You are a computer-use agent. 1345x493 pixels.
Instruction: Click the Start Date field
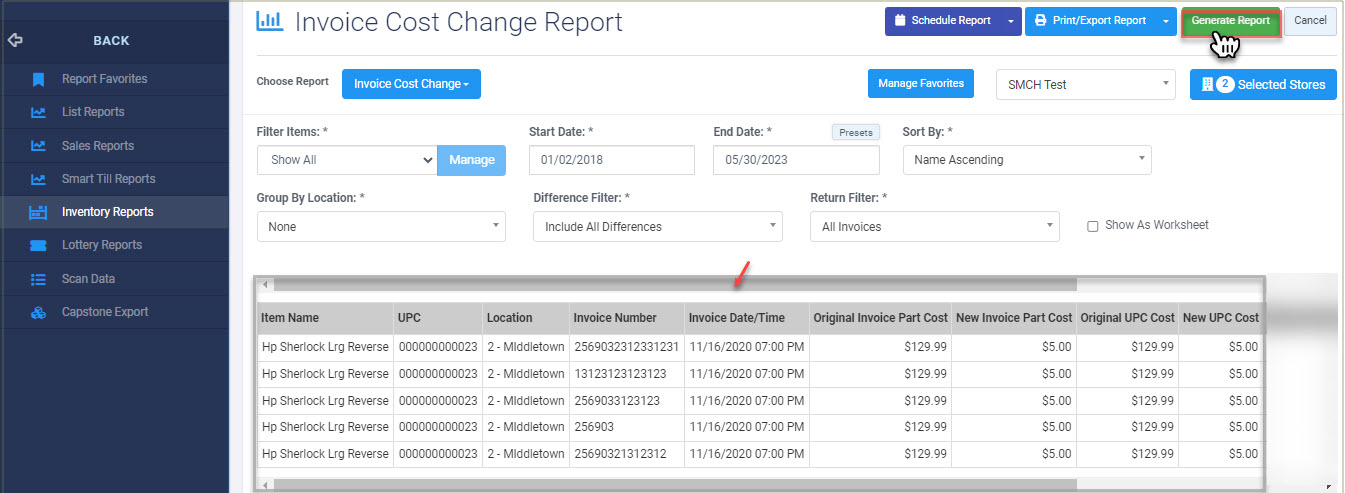612,160
